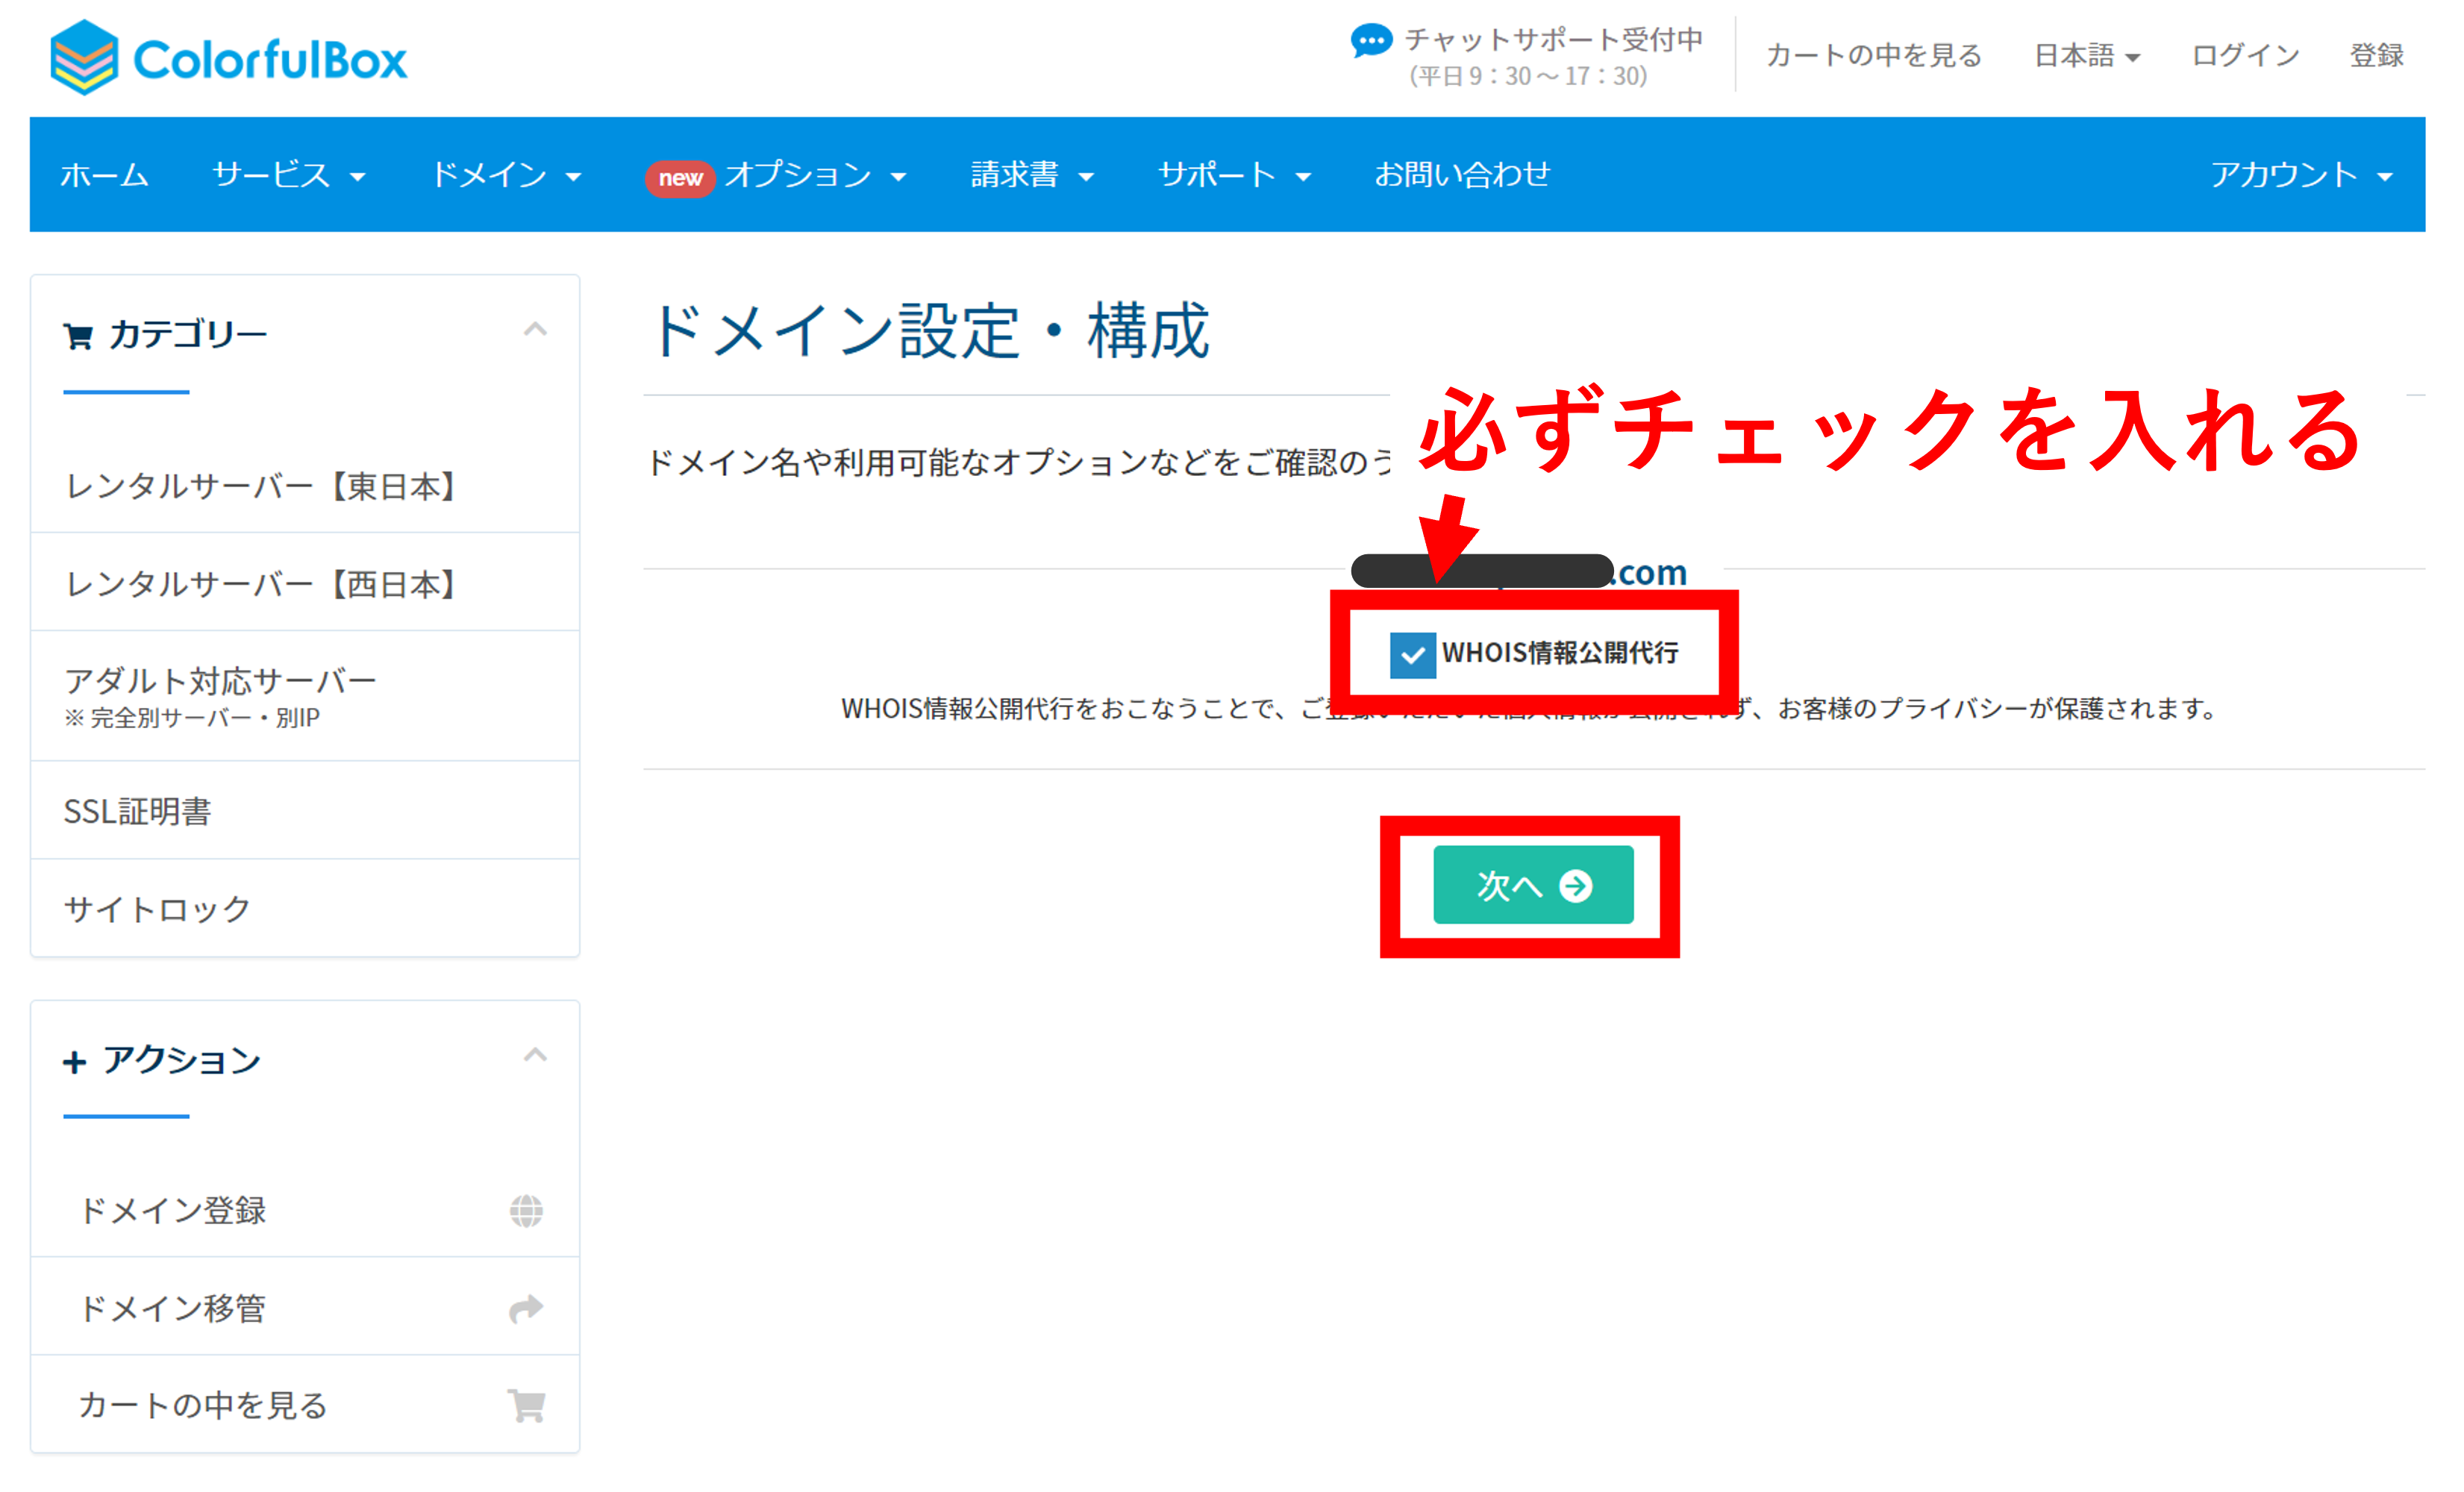Open the chat support speech bubble icon

point(1370,41)
